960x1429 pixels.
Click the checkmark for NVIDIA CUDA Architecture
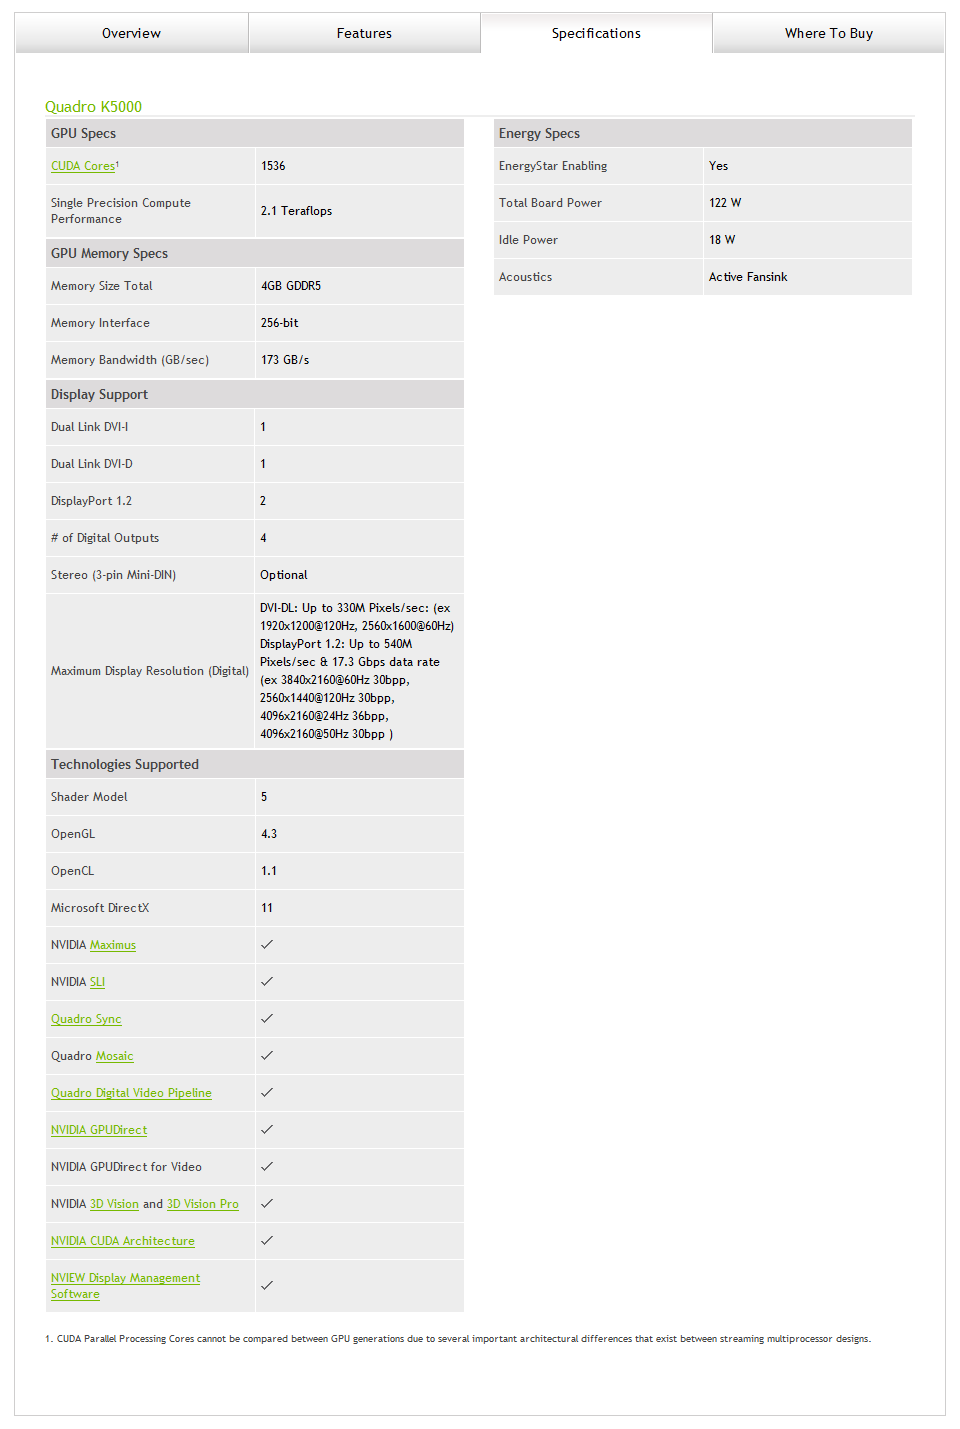[267, 1240]
